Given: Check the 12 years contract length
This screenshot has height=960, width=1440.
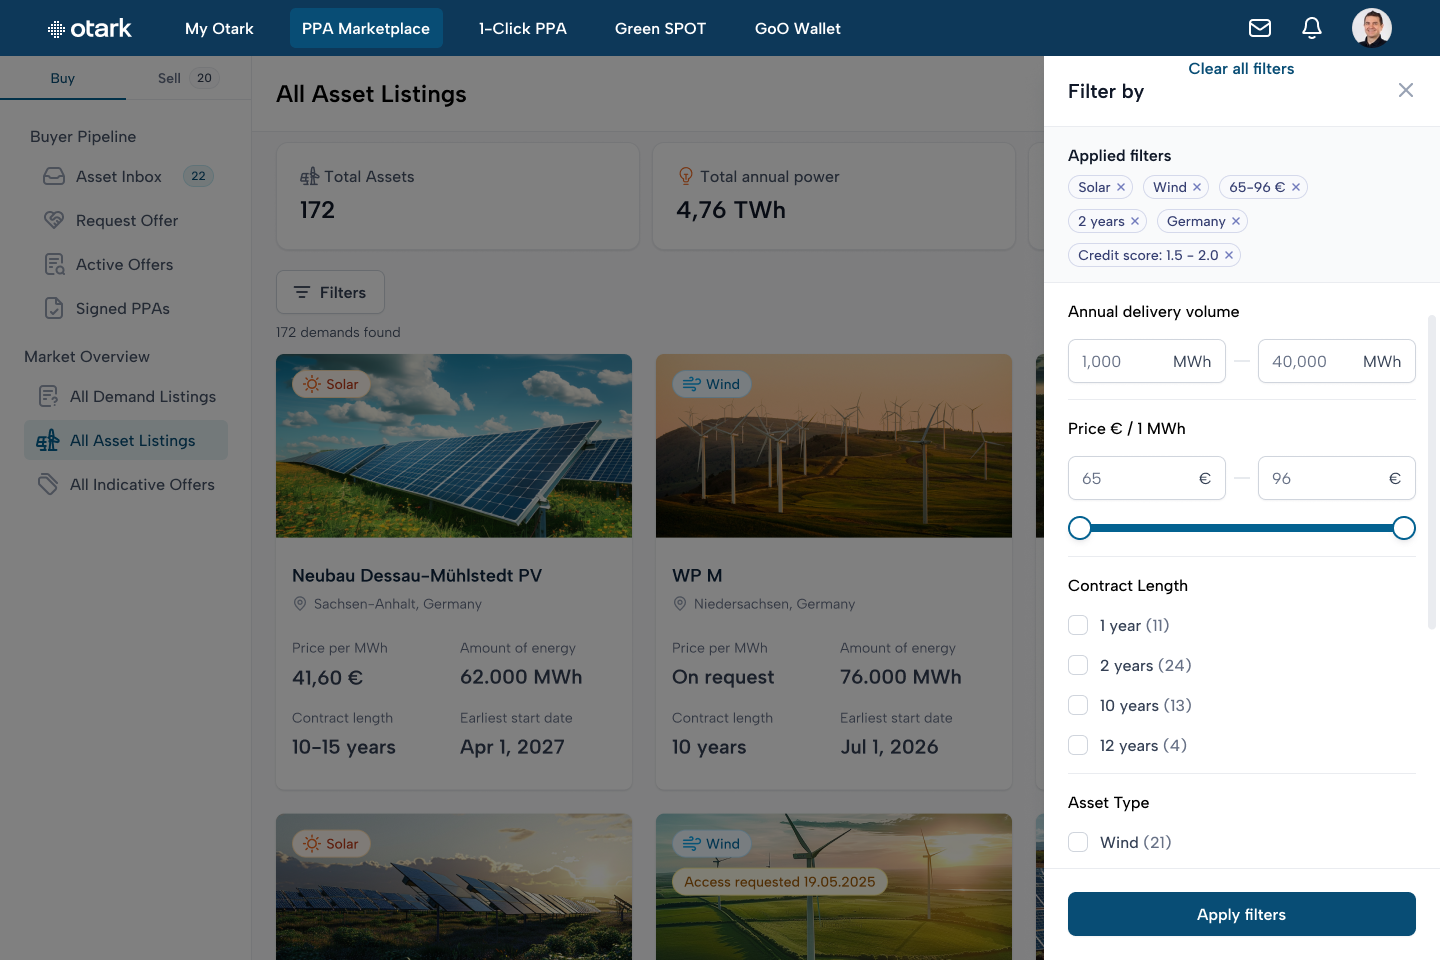Looking at the screenshot, I should 1078,745.
